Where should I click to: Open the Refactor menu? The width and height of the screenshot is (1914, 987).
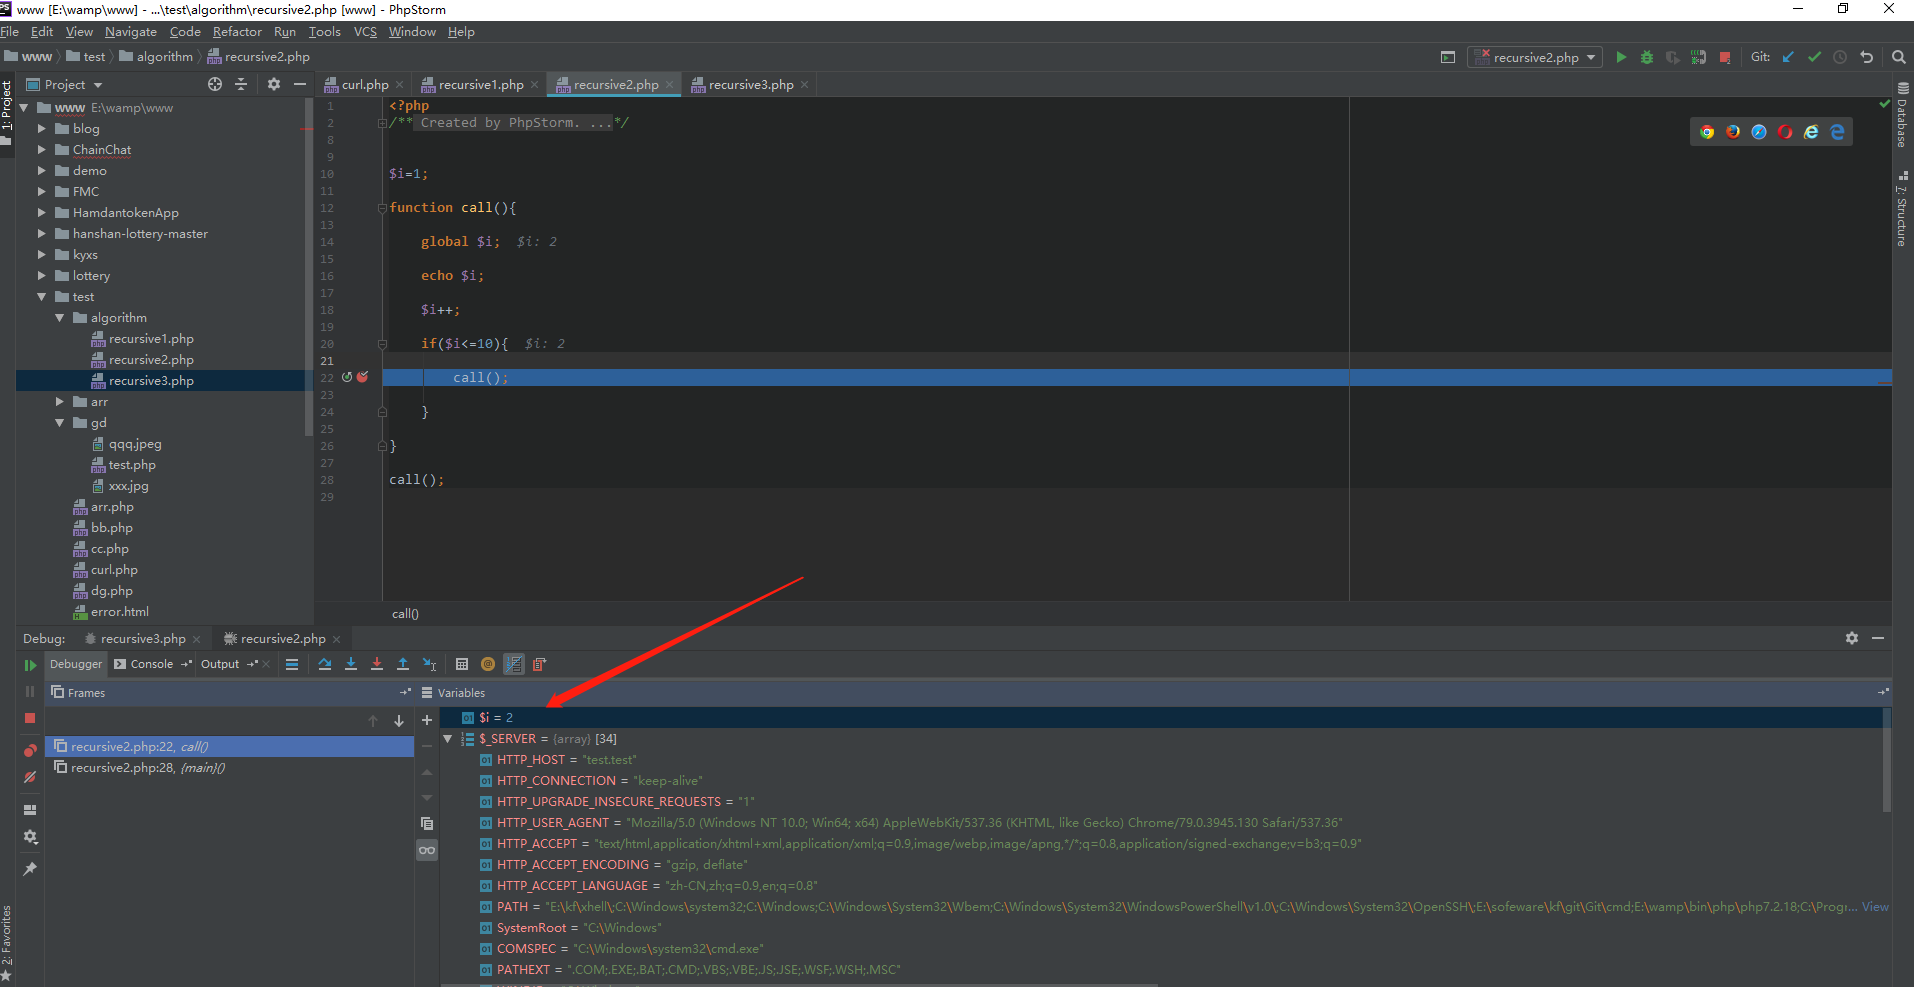point(237,32)
